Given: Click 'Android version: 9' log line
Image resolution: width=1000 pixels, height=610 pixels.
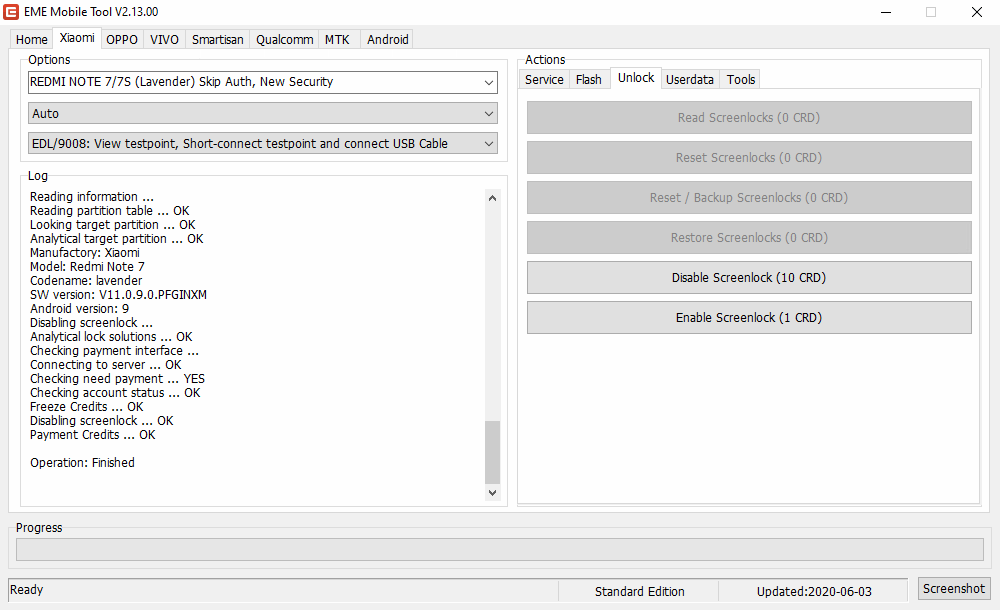Looking at the screenshot, I should (79, 309).
